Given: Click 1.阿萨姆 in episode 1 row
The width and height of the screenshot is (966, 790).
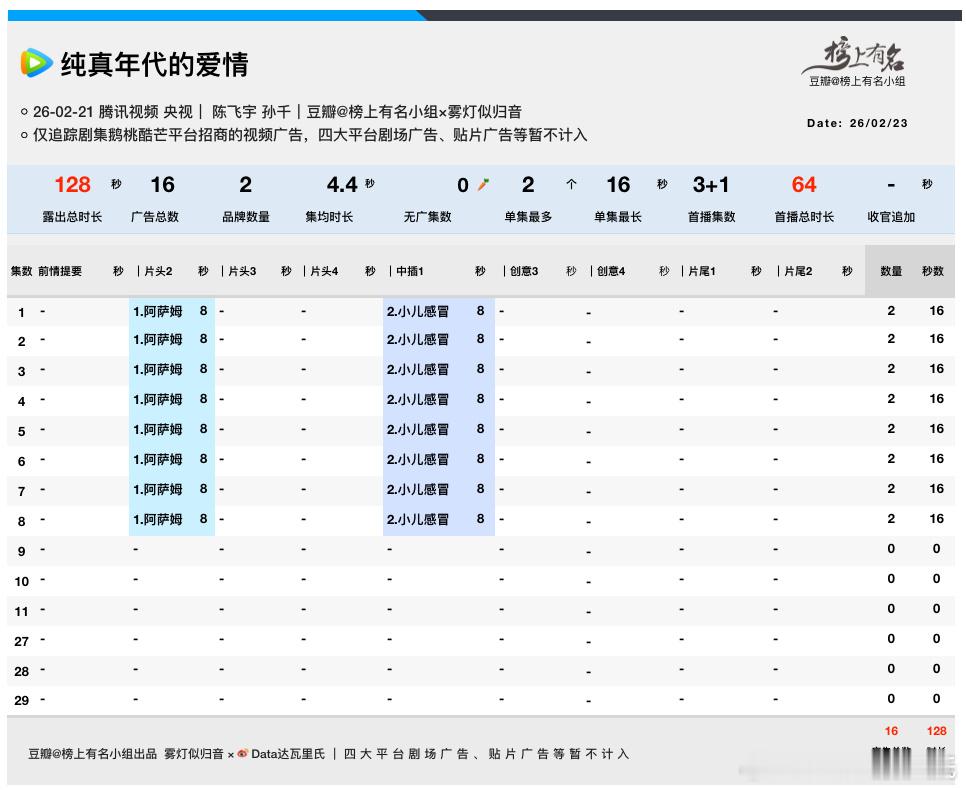Looking at the screenshot, I should coord(158,311).
